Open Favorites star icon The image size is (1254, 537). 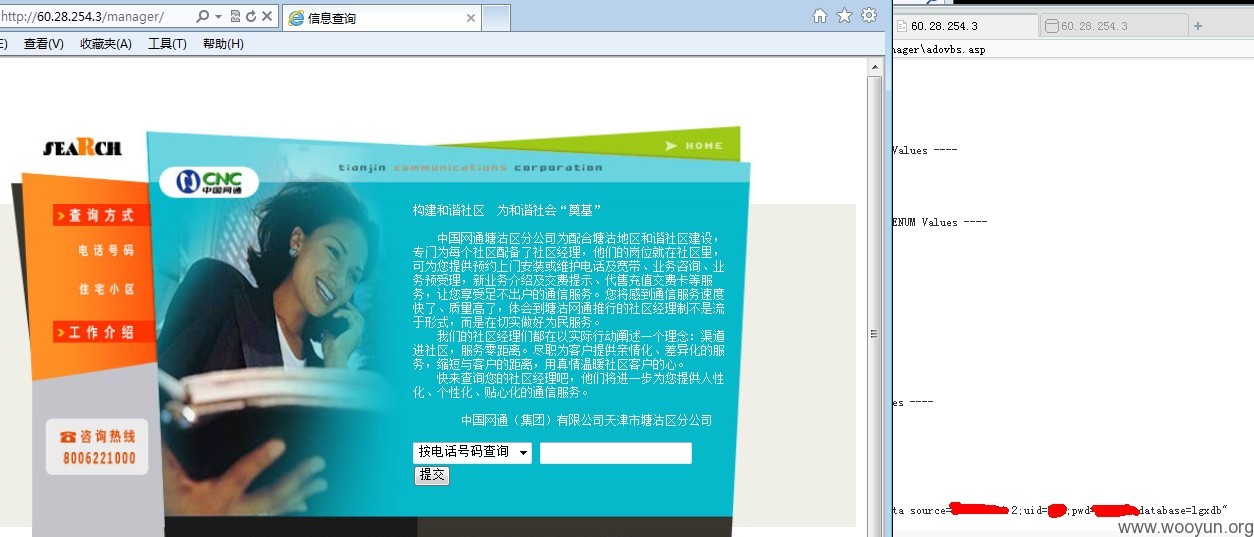coord(845,15)
